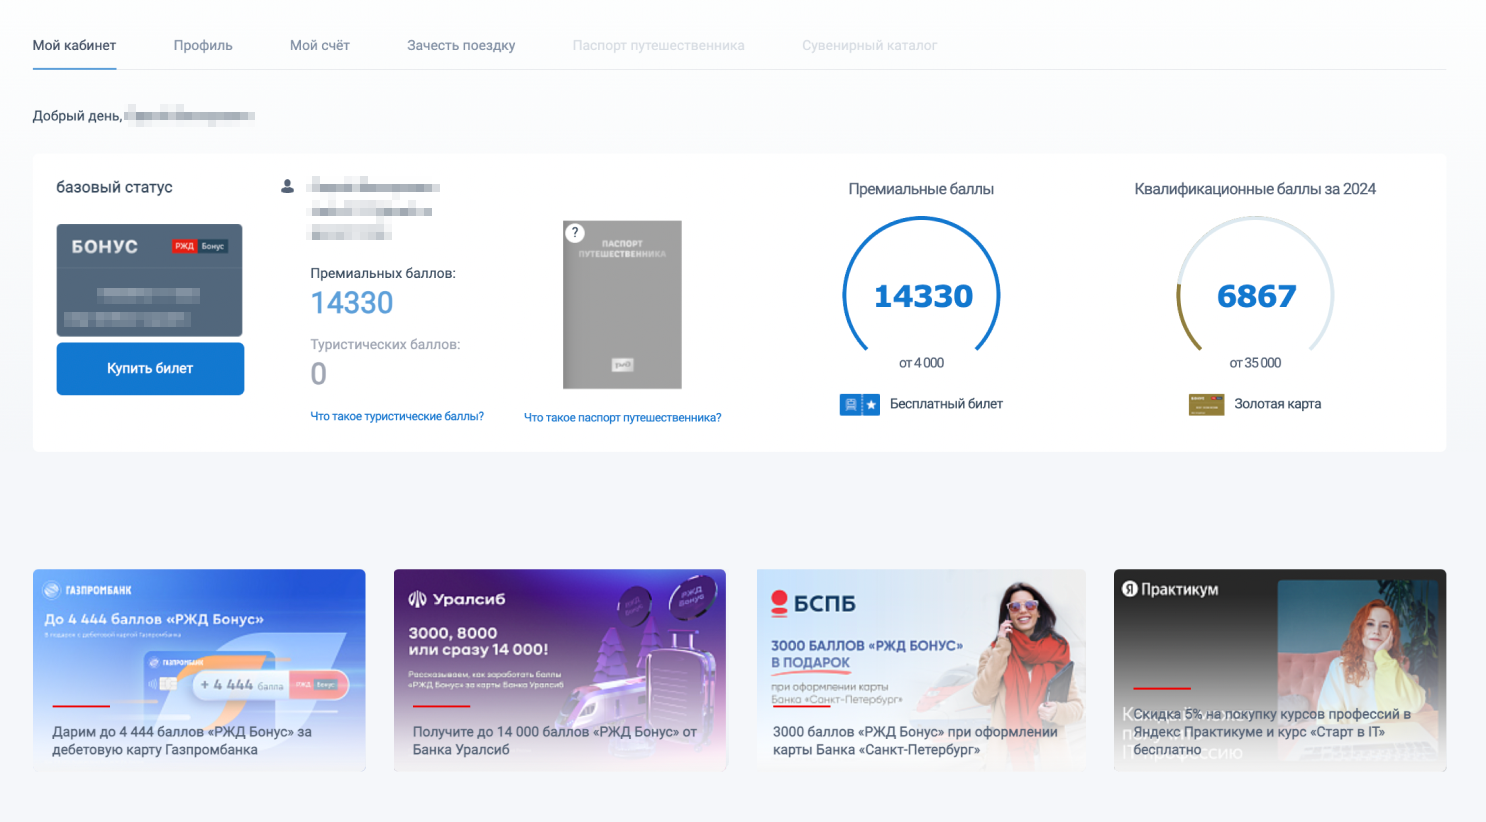Viewport: 1486px width, 822px height.
Task: Click the traveler passport cover image
Action: click(x=622, y=304)
